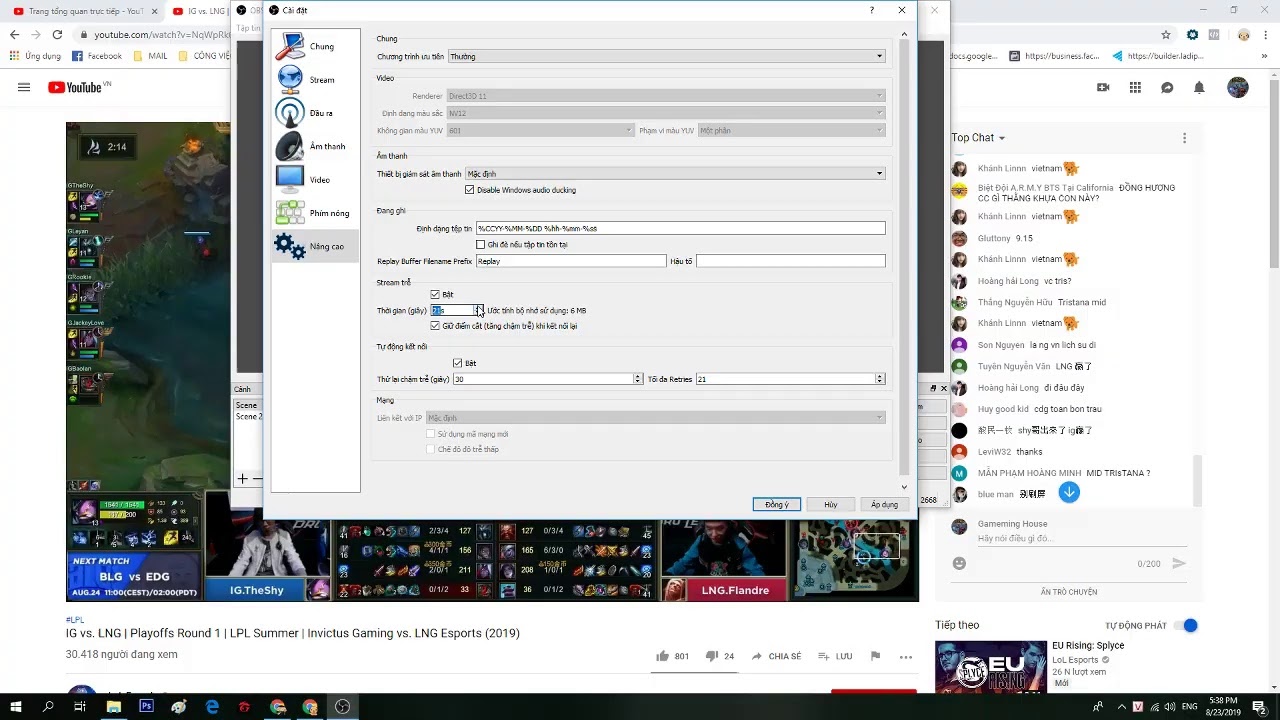Toggle Ghi đè nếu tập tin tồn tại

point(481,244)
